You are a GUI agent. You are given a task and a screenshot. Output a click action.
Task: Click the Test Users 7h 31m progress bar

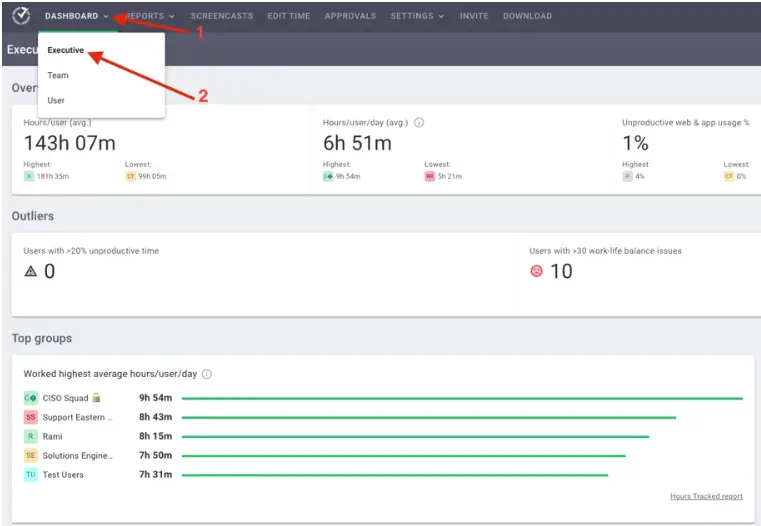pyautogui.click(x=395, y=475)
